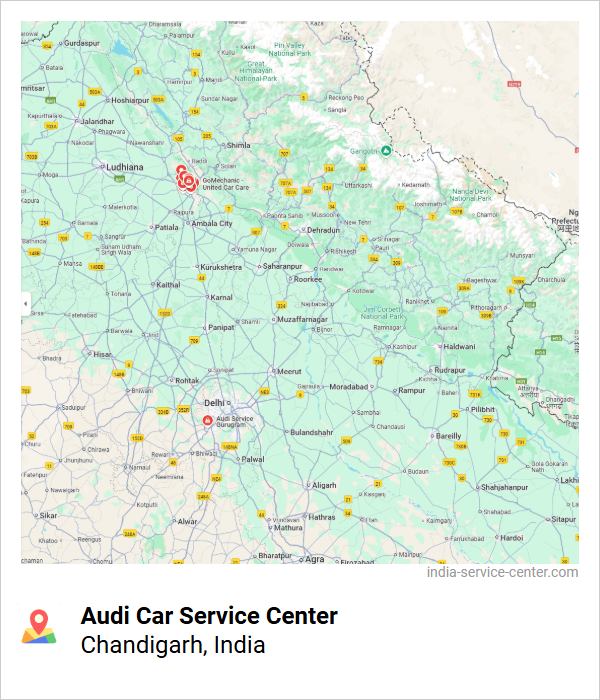Click the Moradabad label

pyautogui.click(x=349, y=387)
